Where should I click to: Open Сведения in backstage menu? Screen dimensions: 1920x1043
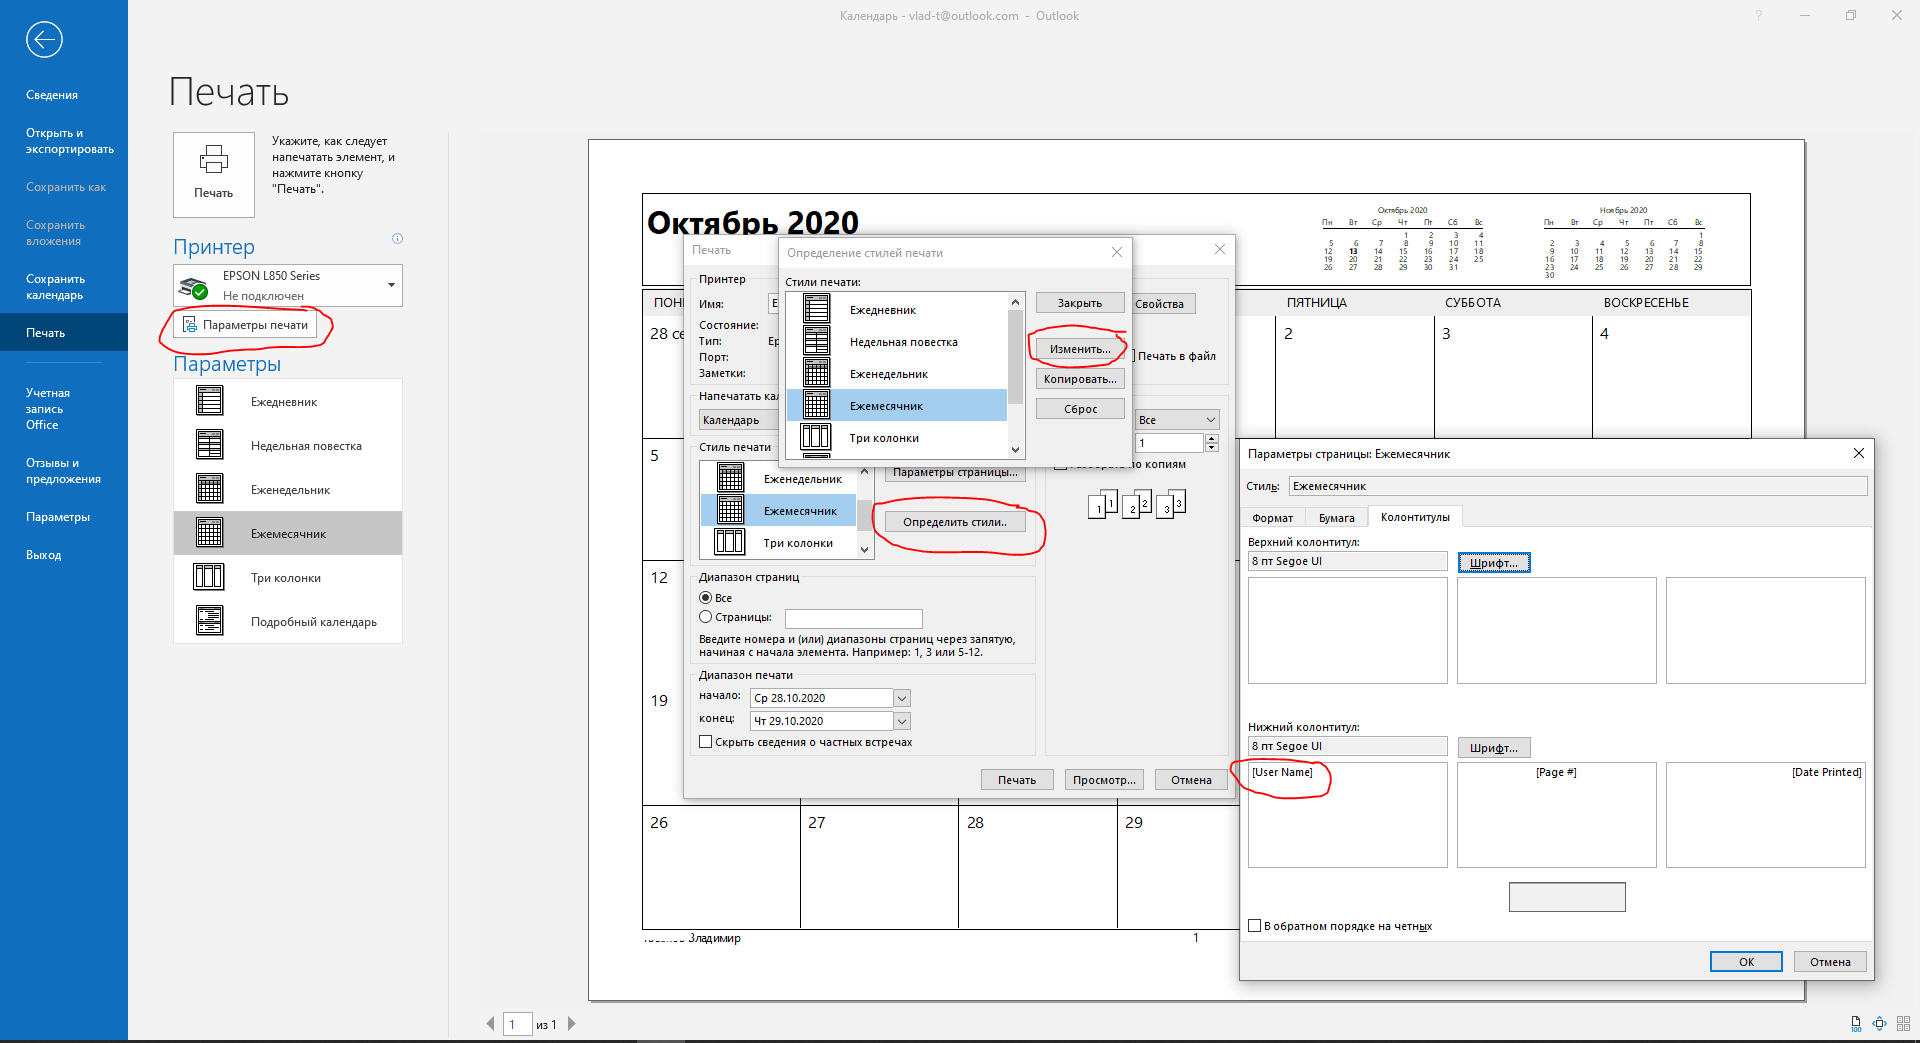(x=52, y=95)
